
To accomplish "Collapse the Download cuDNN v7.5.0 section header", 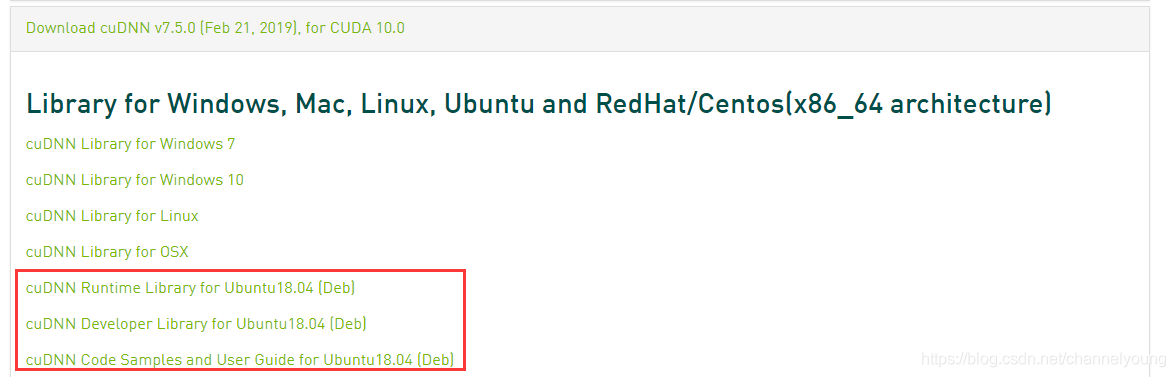I will pos(215,28).
